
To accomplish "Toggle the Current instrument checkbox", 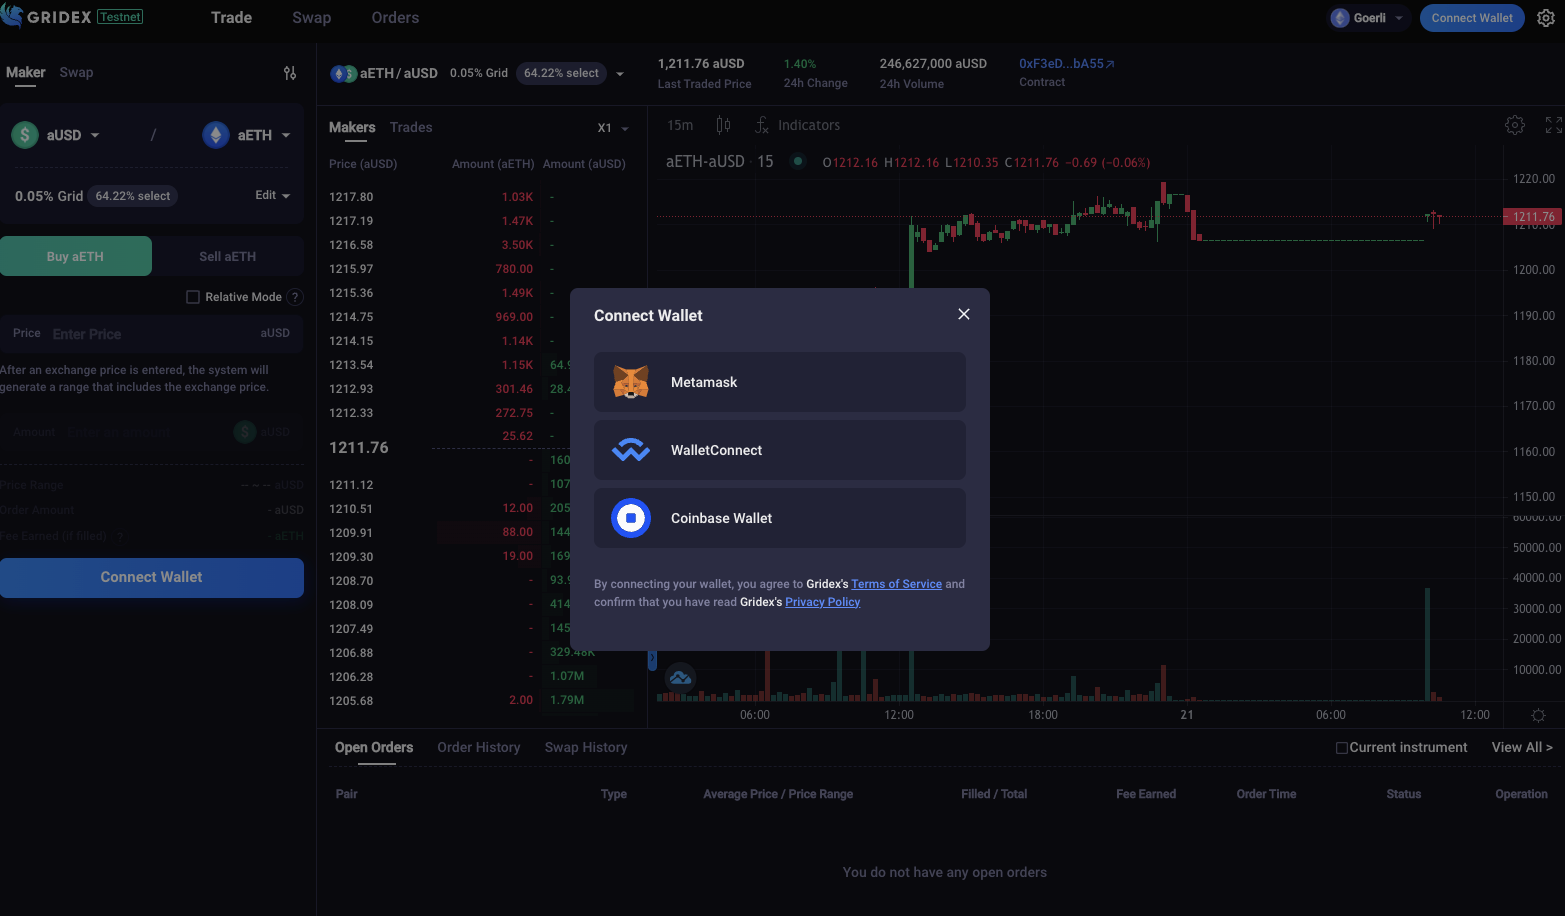I will (x=1342, y=748).
